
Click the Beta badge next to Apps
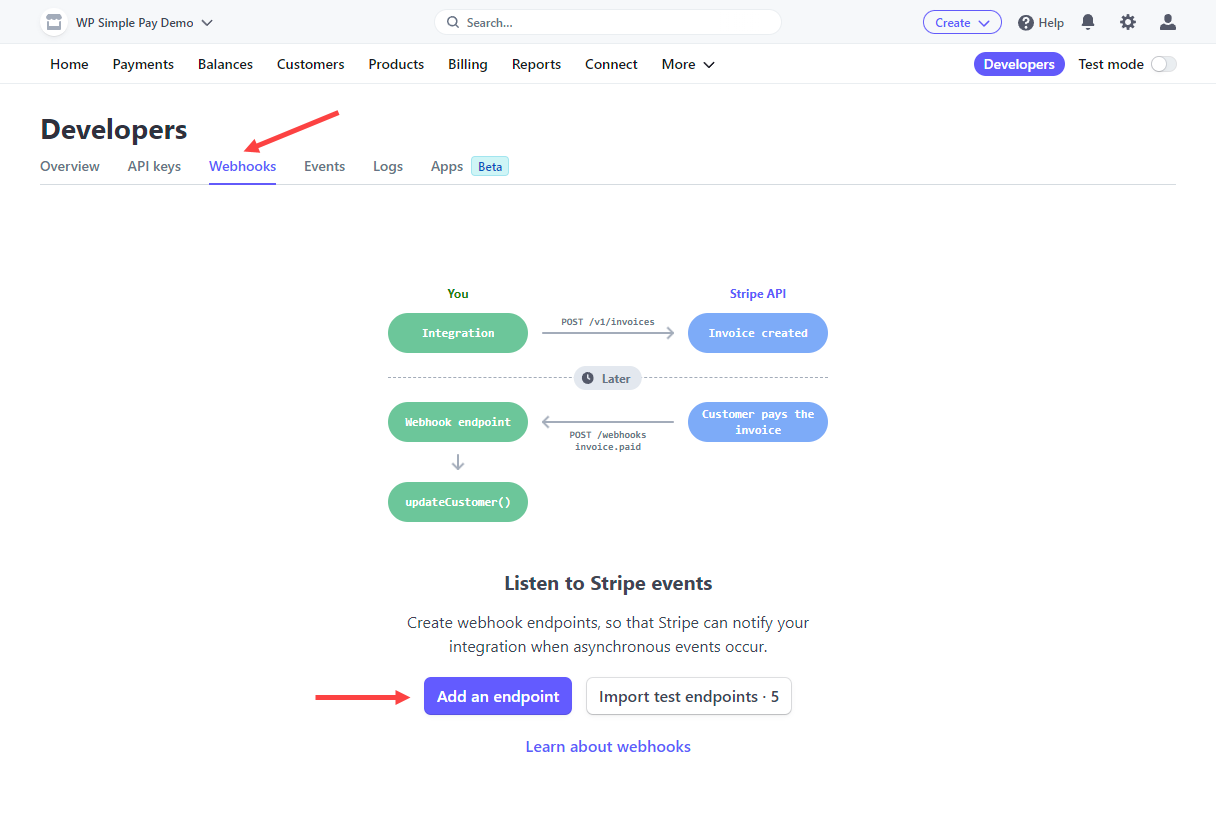point(490,167)
